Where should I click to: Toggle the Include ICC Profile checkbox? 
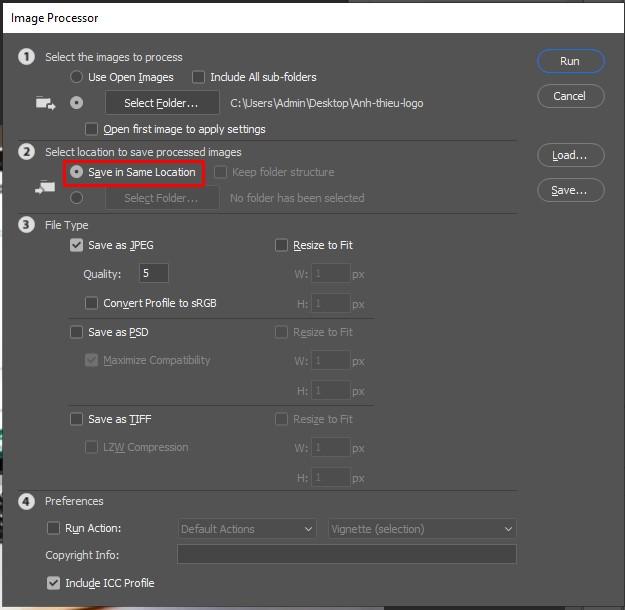pos(54,582)
